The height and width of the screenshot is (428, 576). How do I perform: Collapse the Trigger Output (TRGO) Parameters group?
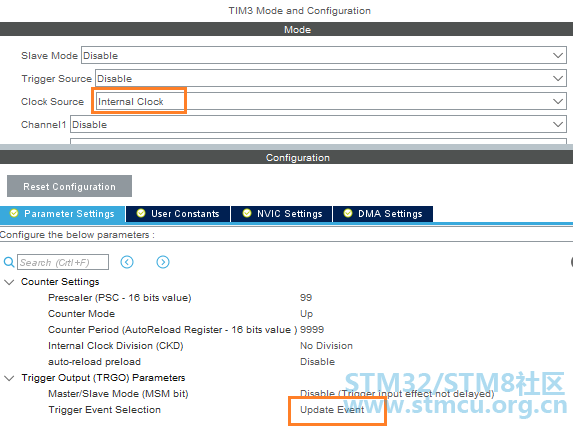[x=9, y=378]
